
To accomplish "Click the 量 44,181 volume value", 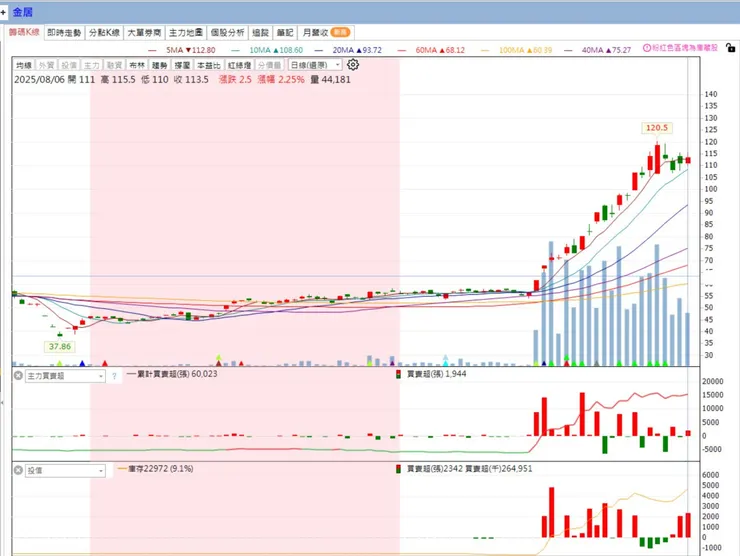I will click(331, 80).
